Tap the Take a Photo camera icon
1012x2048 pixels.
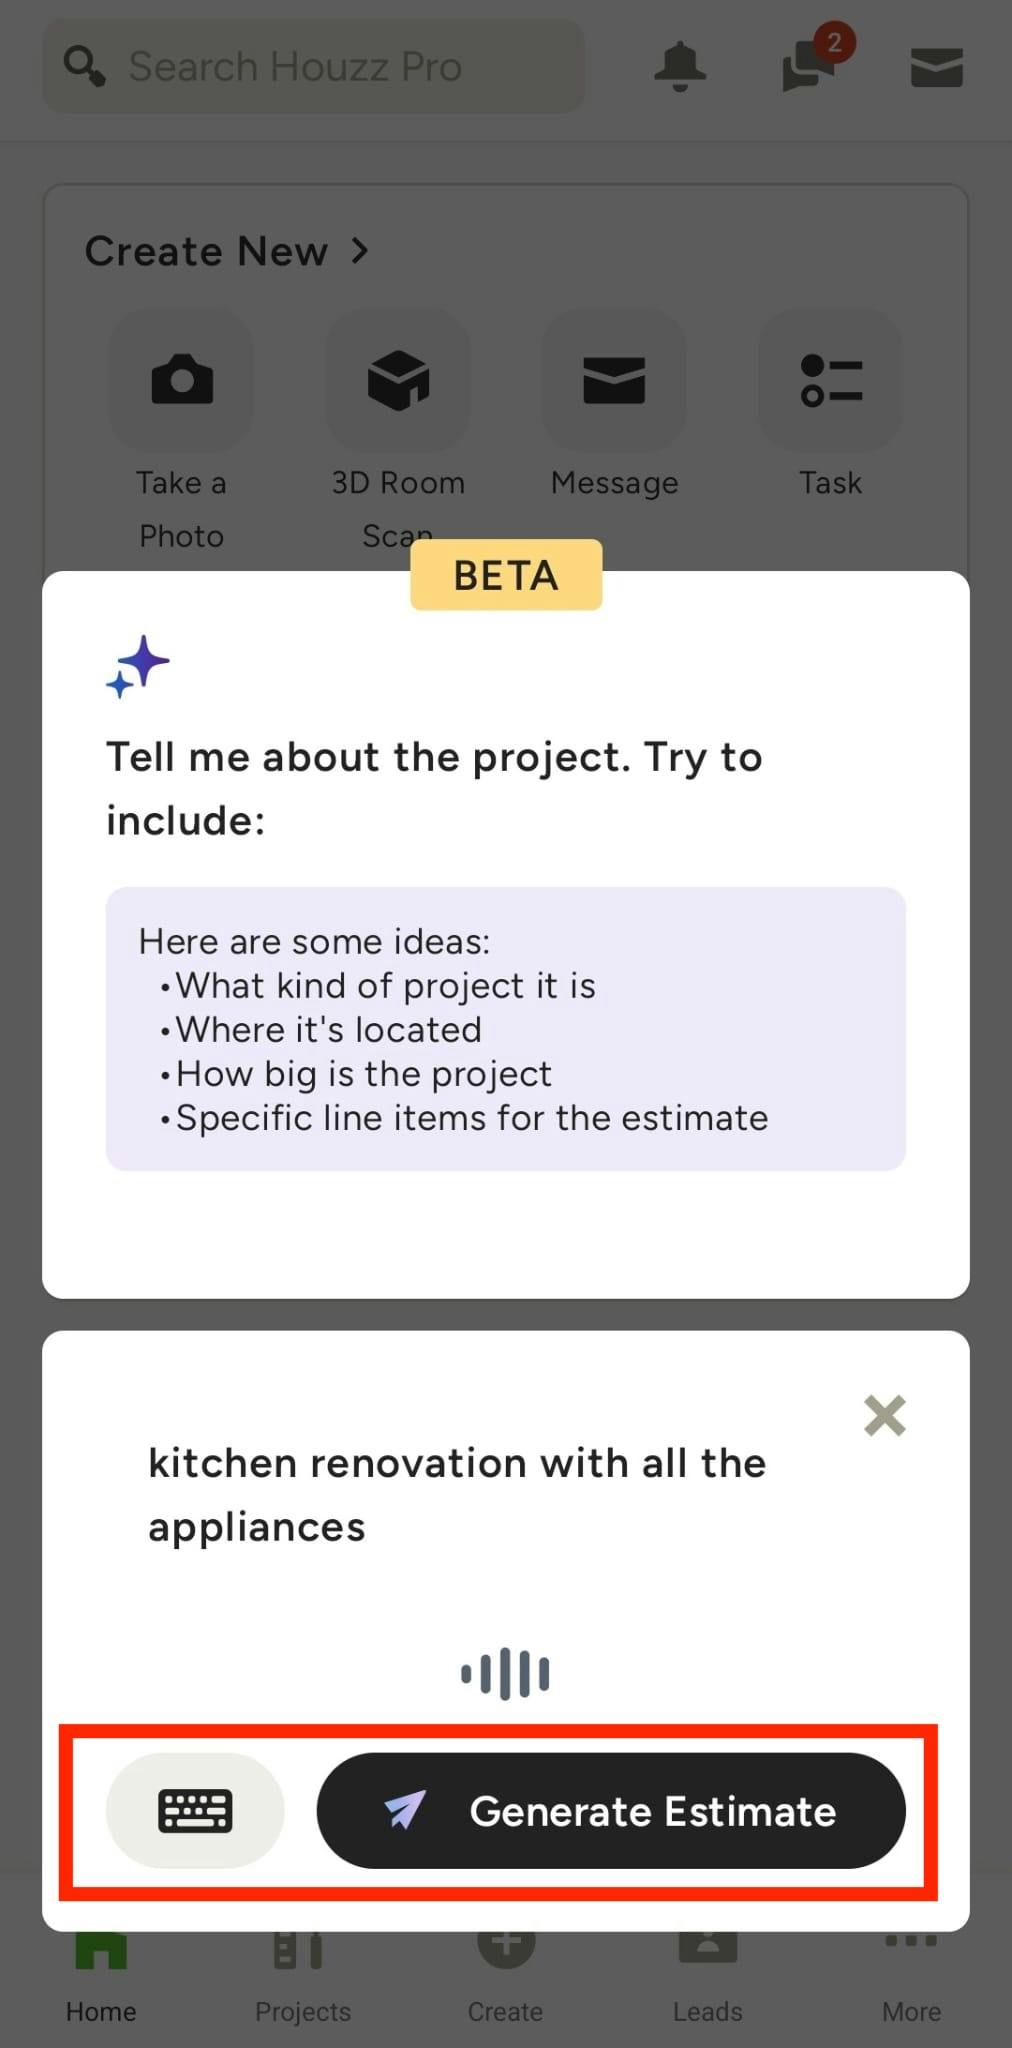(181, 380)
